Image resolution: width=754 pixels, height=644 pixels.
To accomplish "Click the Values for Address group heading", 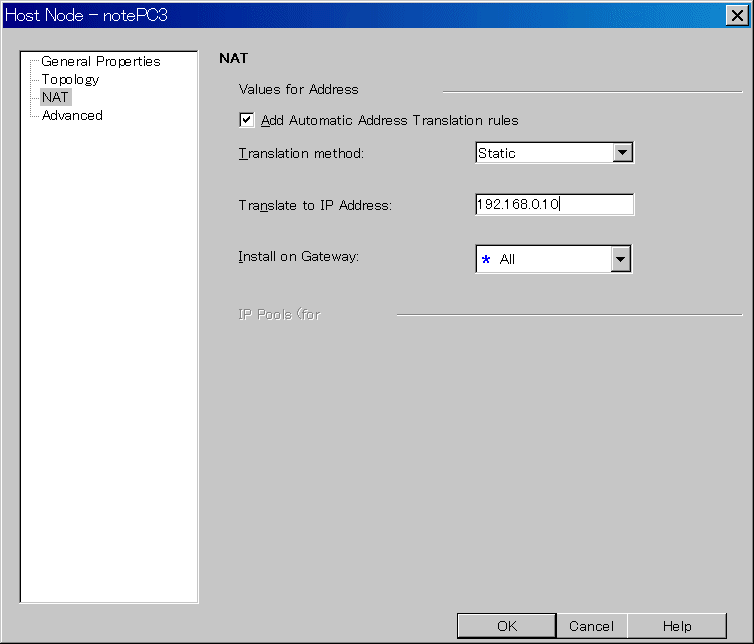I will pyautogui.click(x=298, y=90).
